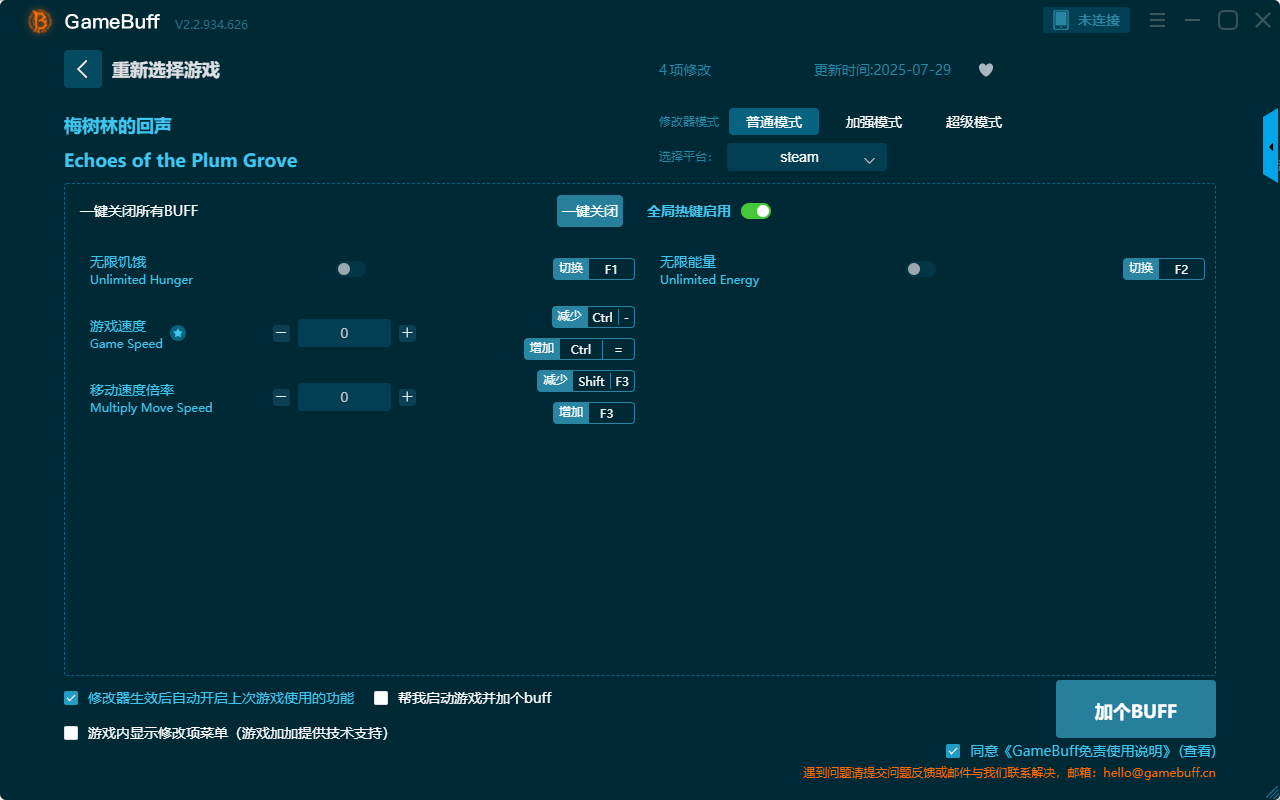Toggle Unlimited Hunger switch
The height and width of the screenshot is (800, 1280).
point(351,269)
